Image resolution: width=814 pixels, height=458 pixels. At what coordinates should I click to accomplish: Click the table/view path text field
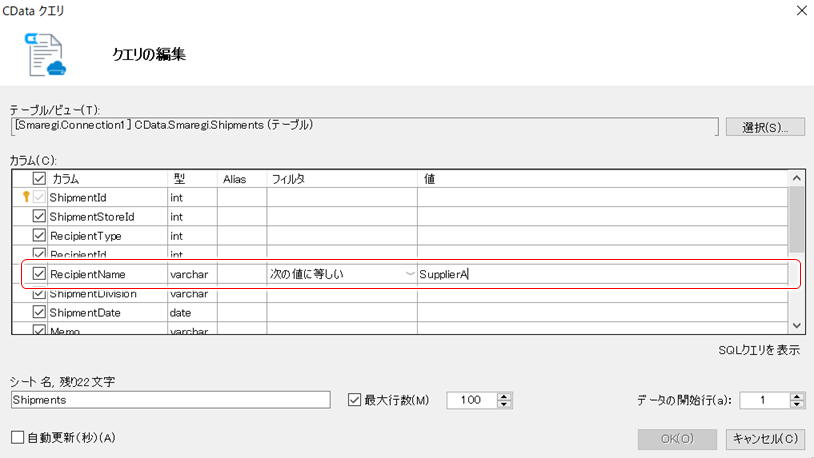[x=364, y=126]
